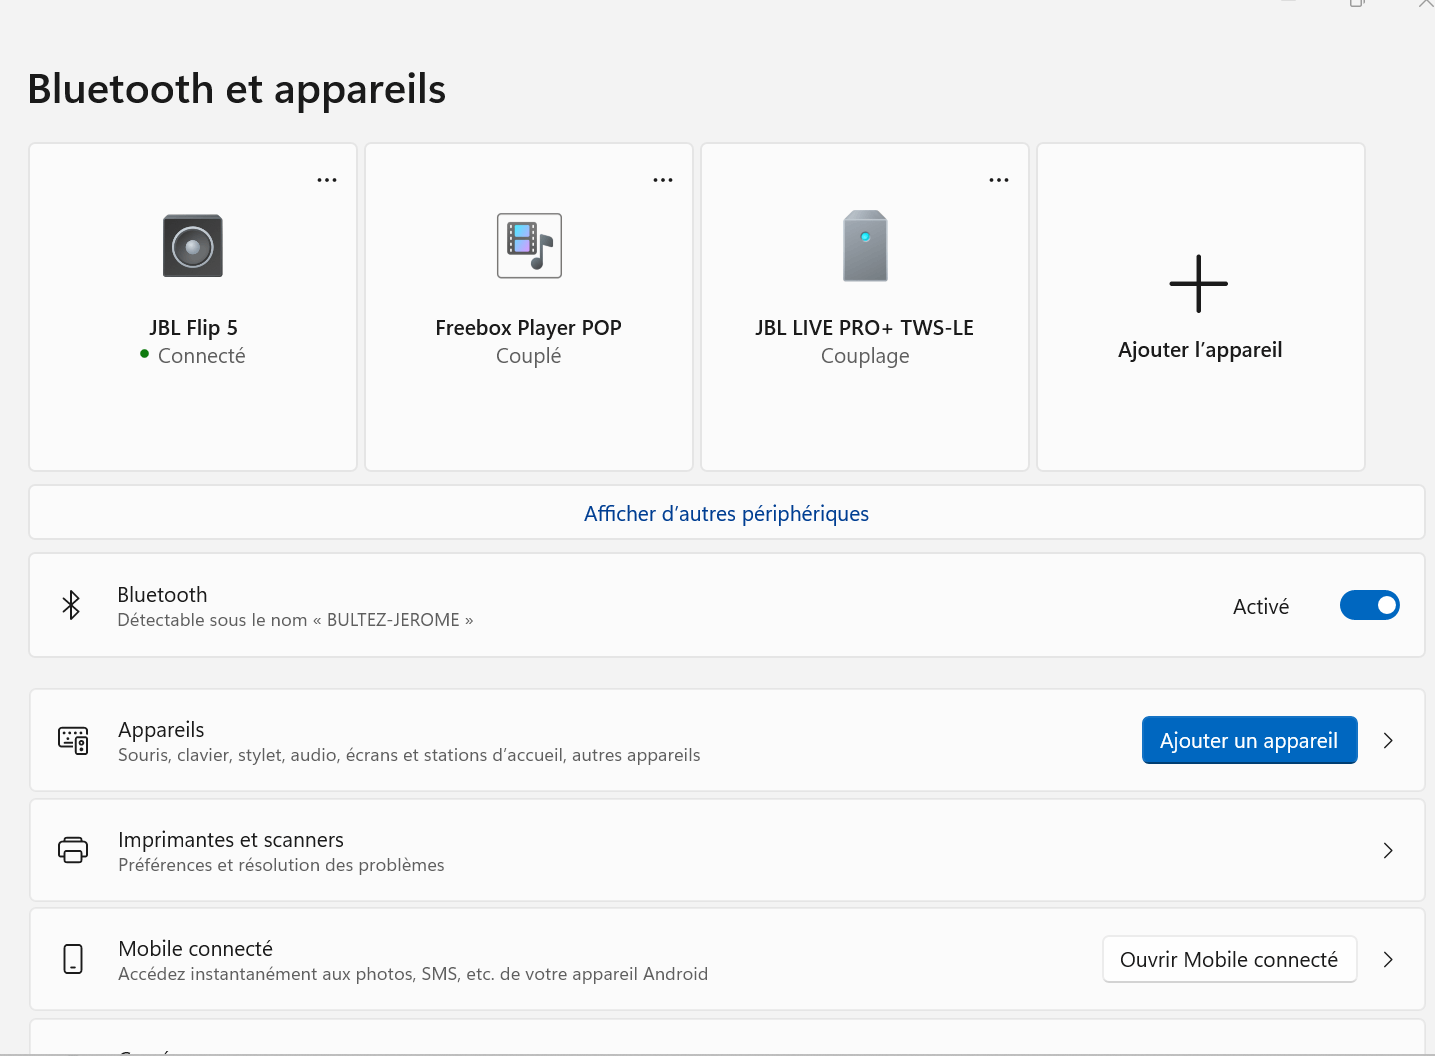1435x1056 pixels.
Task: Expand Mobile connecté chevron
Action: (x=1388, y=960)
